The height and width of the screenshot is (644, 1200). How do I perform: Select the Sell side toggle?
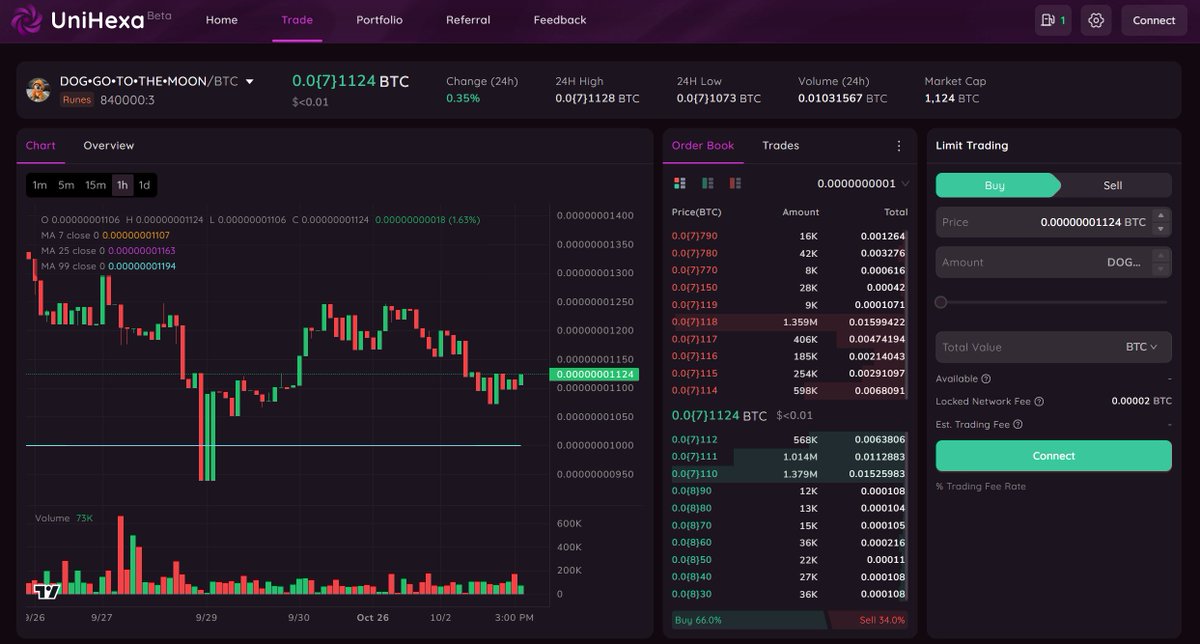click(x=1113, y=185)
